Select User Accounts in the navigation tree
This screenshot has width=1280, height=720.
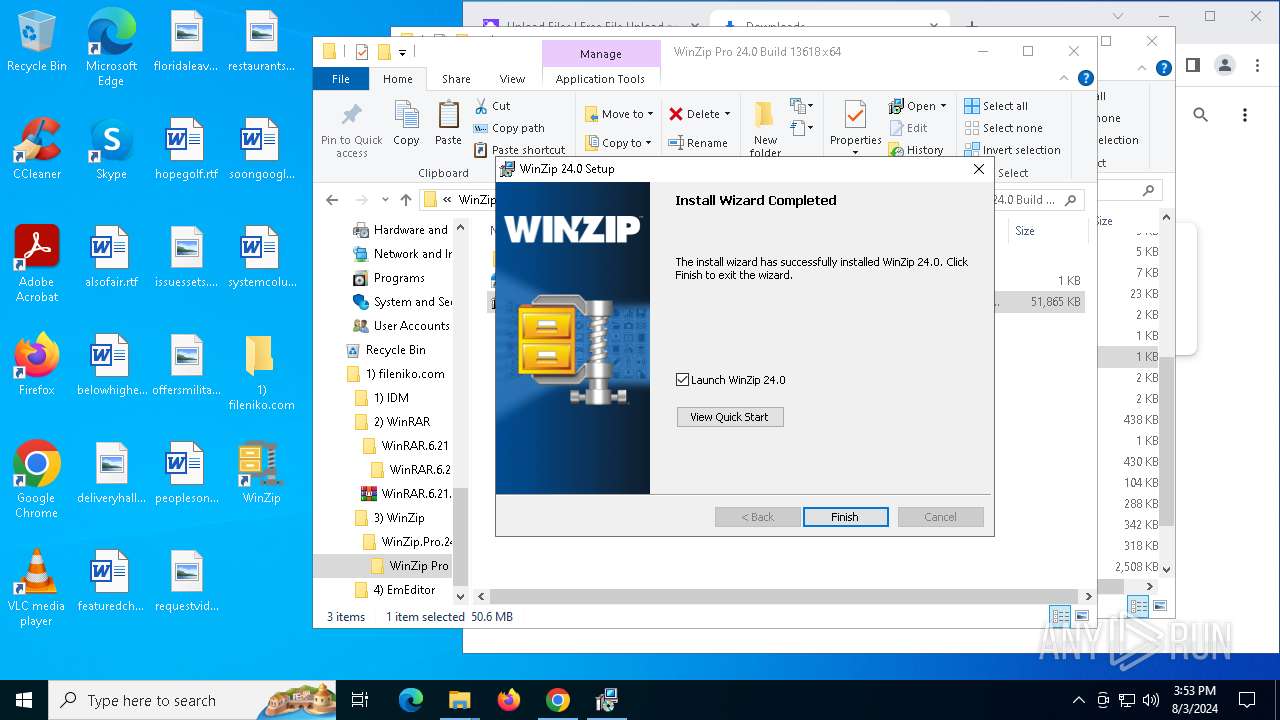click(401, 326)
